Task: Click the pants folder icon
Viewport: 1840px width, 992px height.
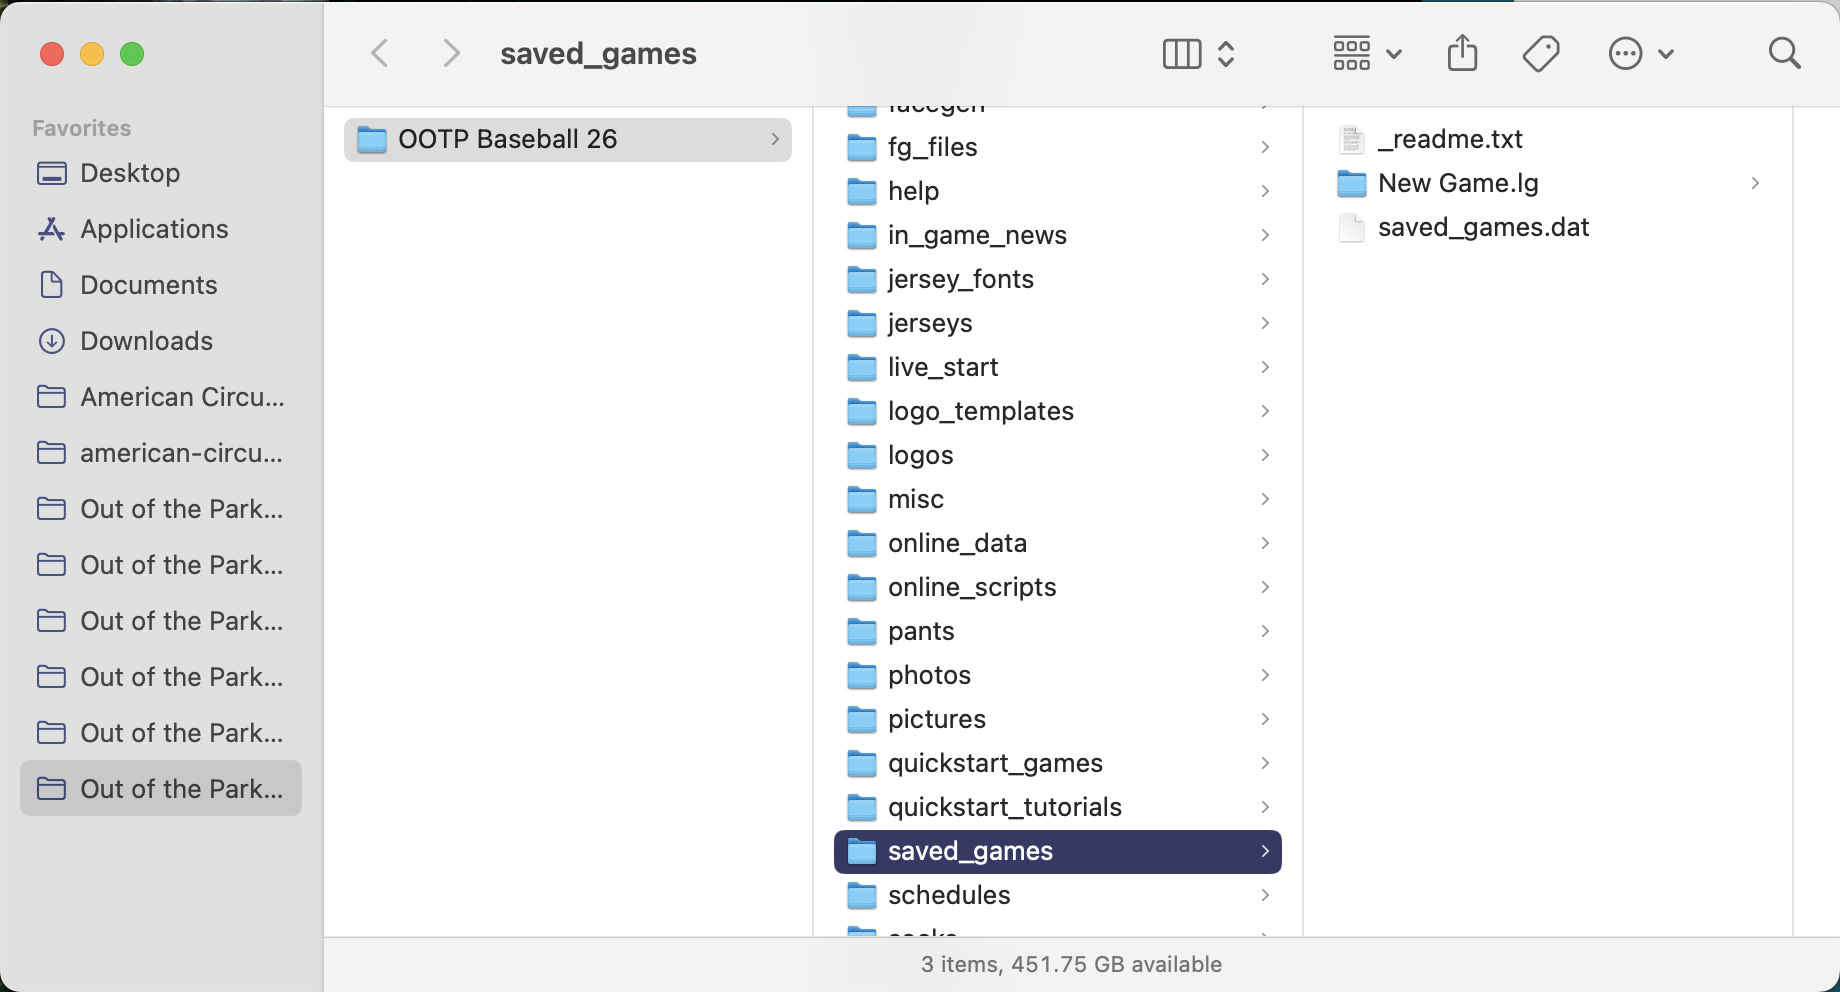Action: click(862, 631)
